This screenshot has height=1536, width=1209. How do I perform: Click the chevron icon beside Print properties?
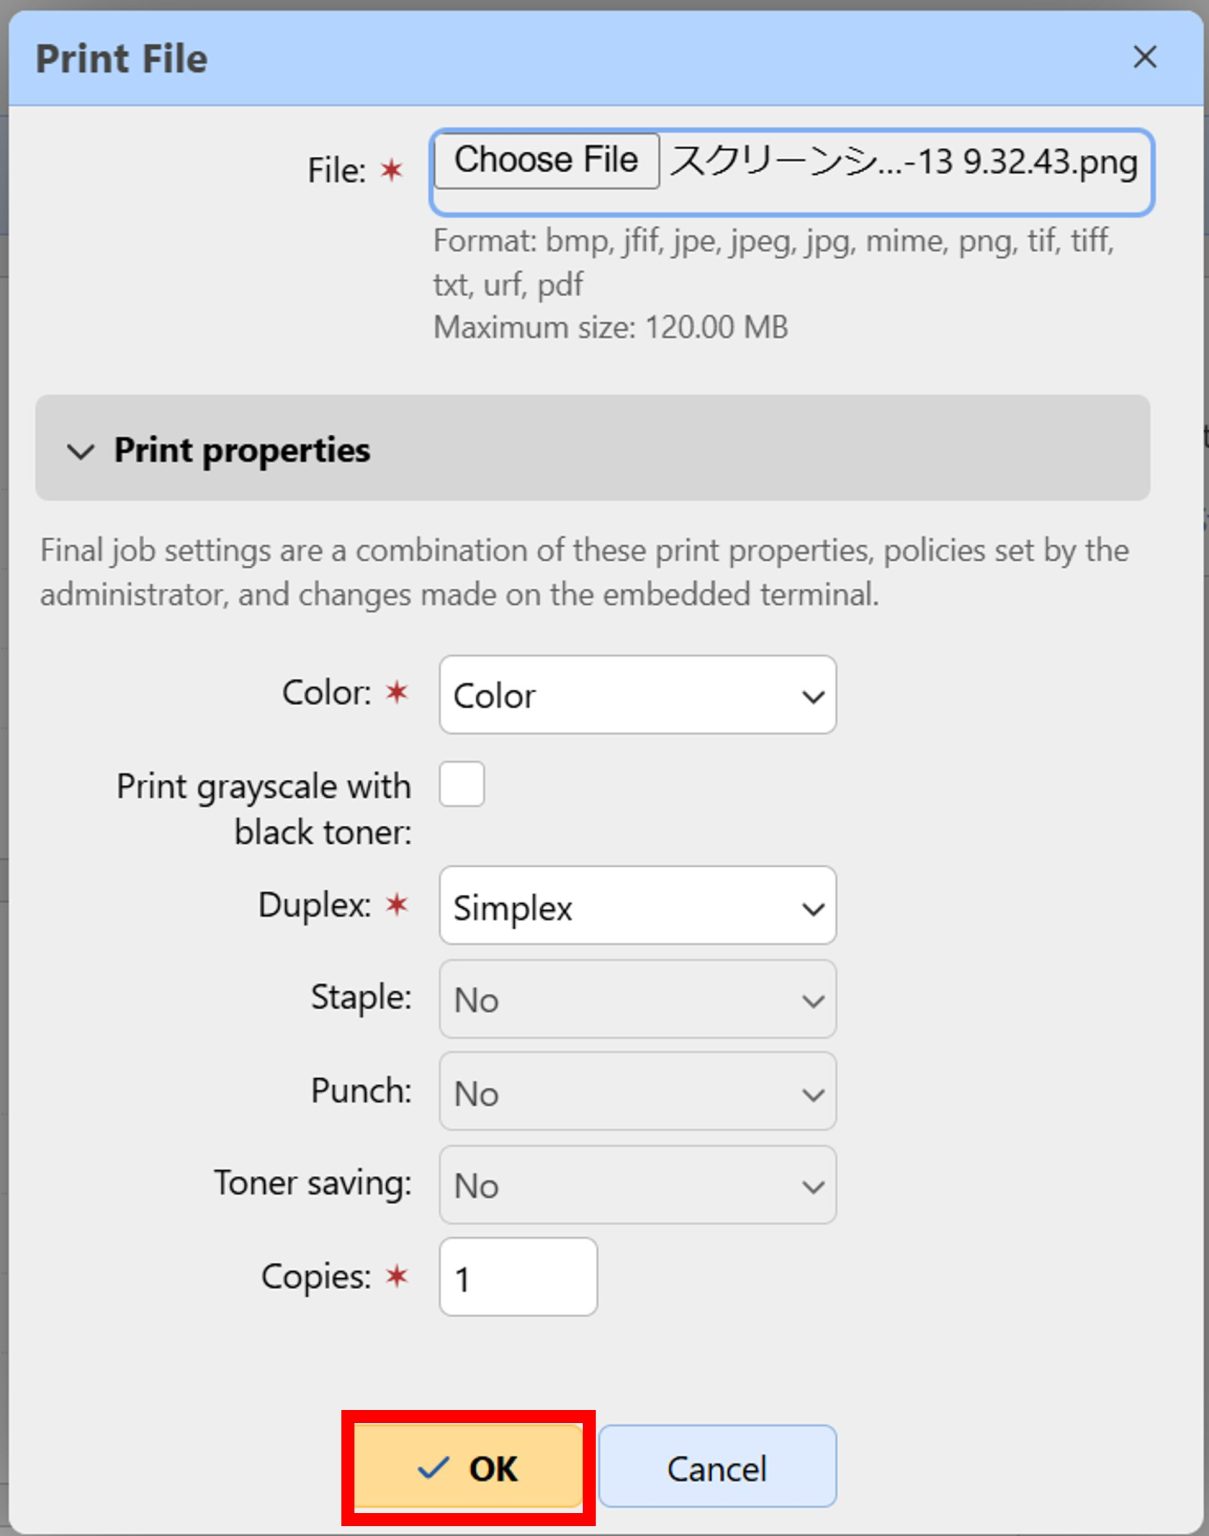pos(81,451)
